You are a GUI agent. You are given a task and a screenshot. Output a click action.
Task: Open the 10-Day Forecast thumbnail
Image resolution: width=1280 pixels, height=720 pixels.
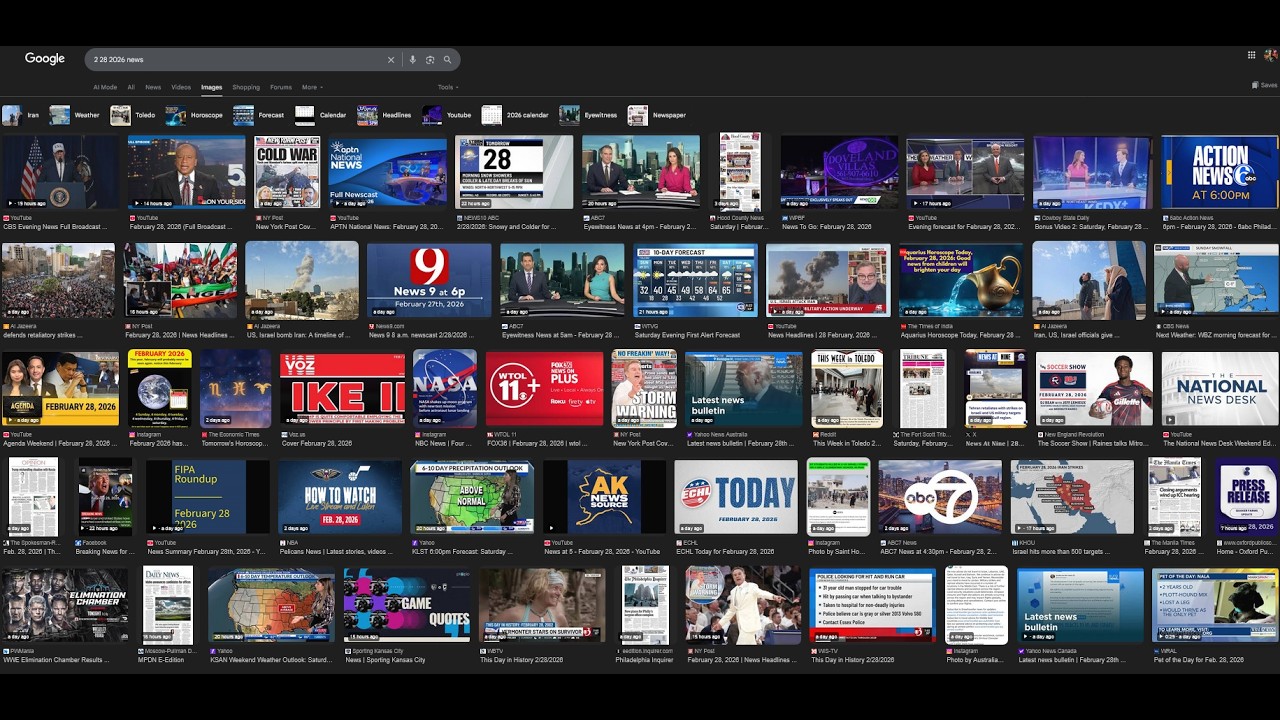coord(696,280)
